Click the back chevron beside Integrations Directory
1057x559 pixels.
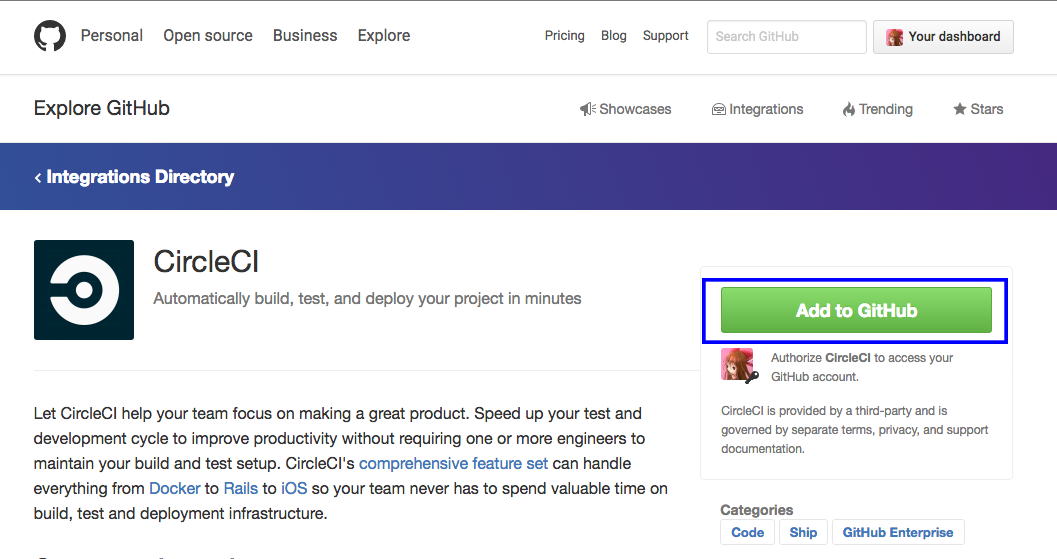coord(38,177)
